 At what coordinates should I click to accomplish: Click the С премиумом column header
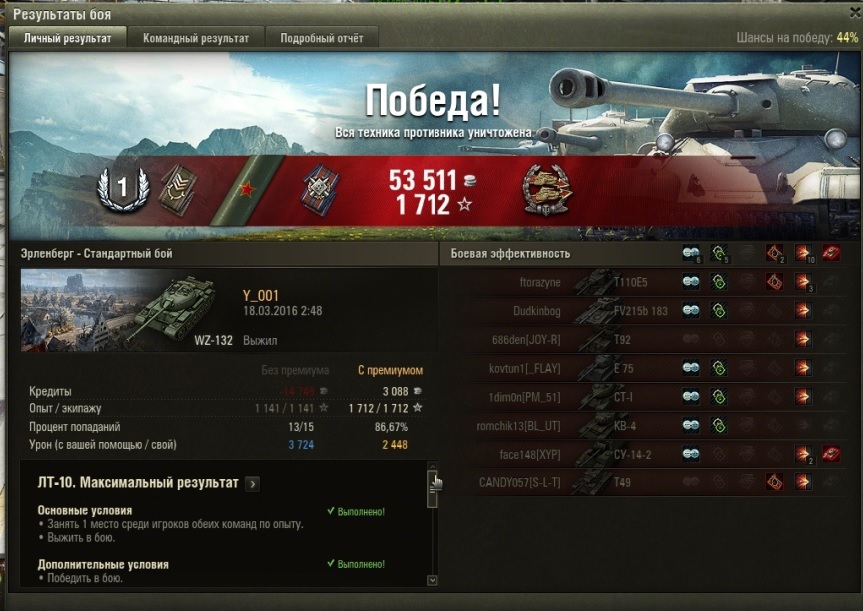pos(390,370)
